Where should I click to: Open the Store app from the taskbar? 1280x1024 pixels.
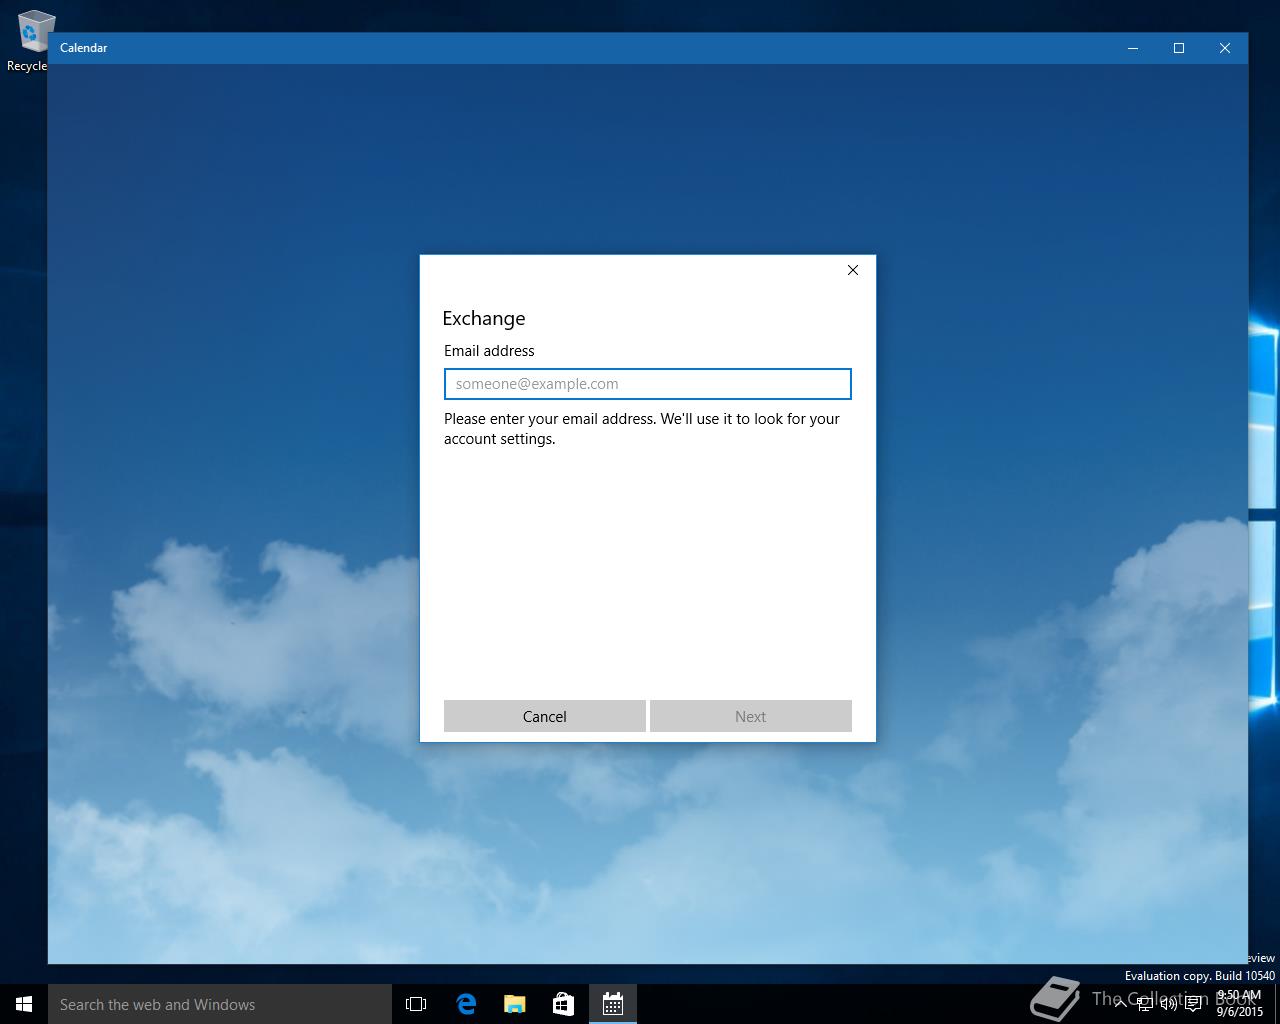pos(563,1004)
